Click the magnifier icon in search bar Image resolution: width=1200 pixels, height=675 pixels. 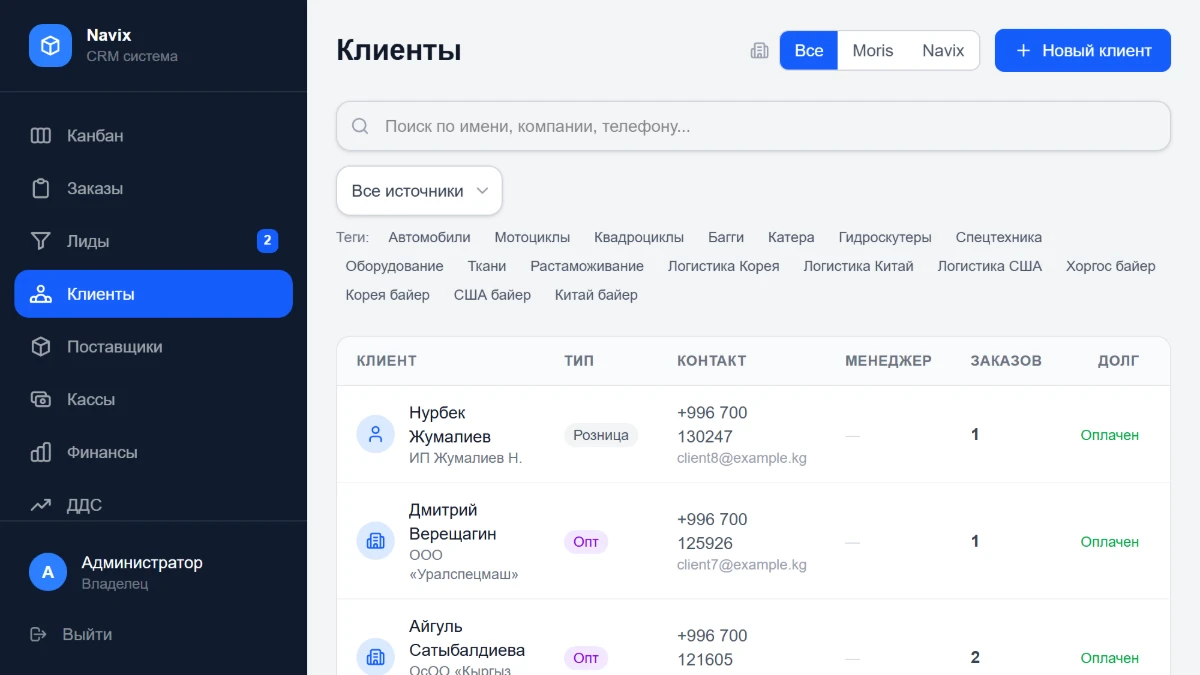pos(360,127)
